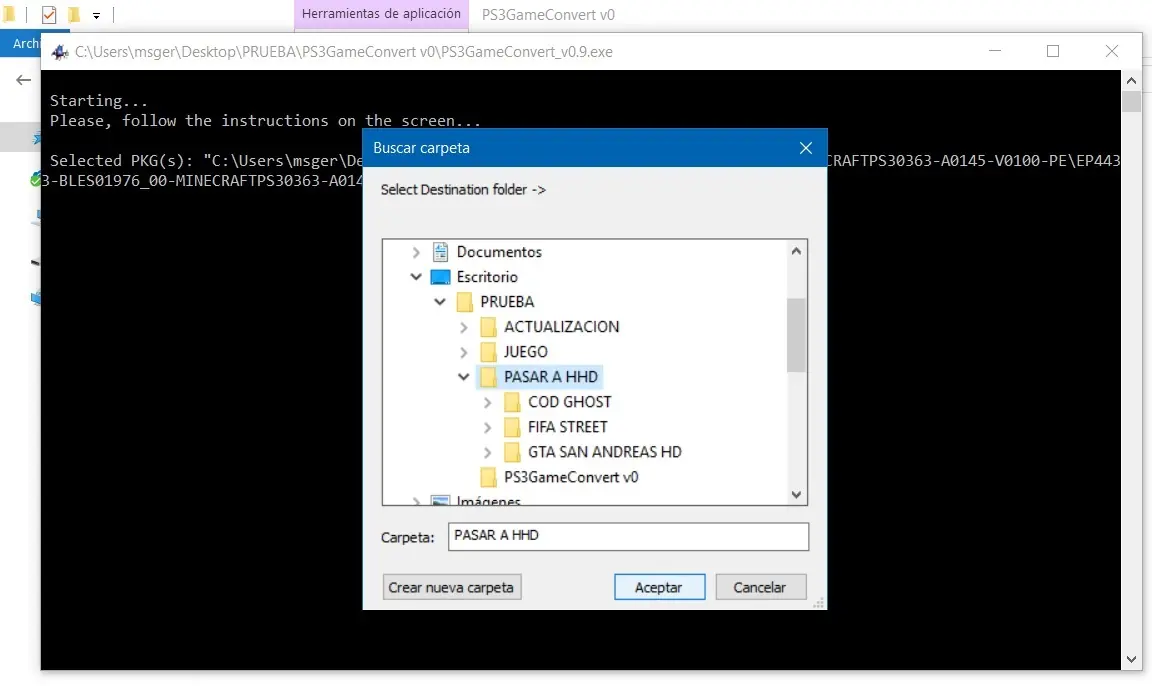Image resolution: width=1152 pixels, height=686 pixels.
Task: Click console window scroll-down arrow
Action: click(x=1131, y=660)
